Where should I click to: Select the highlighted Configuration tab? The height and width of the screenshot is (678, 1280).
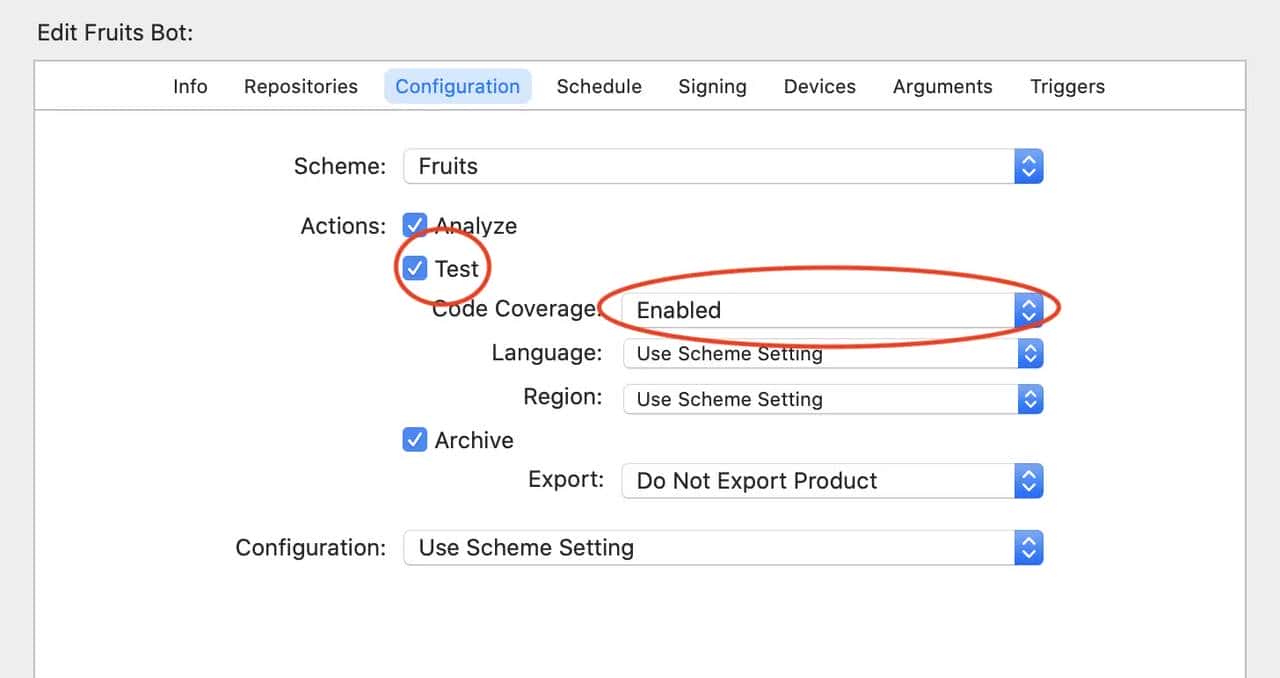coord(457,86)
